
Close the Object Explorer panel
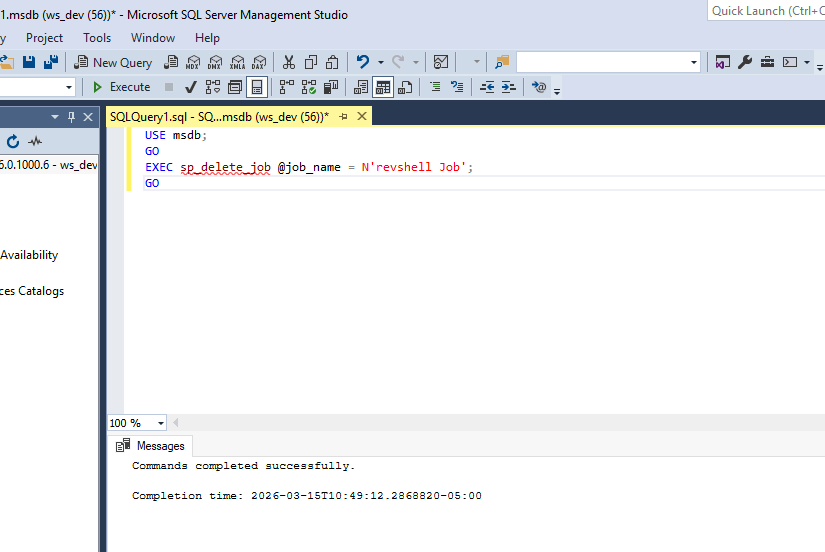(x=88, y=117)
